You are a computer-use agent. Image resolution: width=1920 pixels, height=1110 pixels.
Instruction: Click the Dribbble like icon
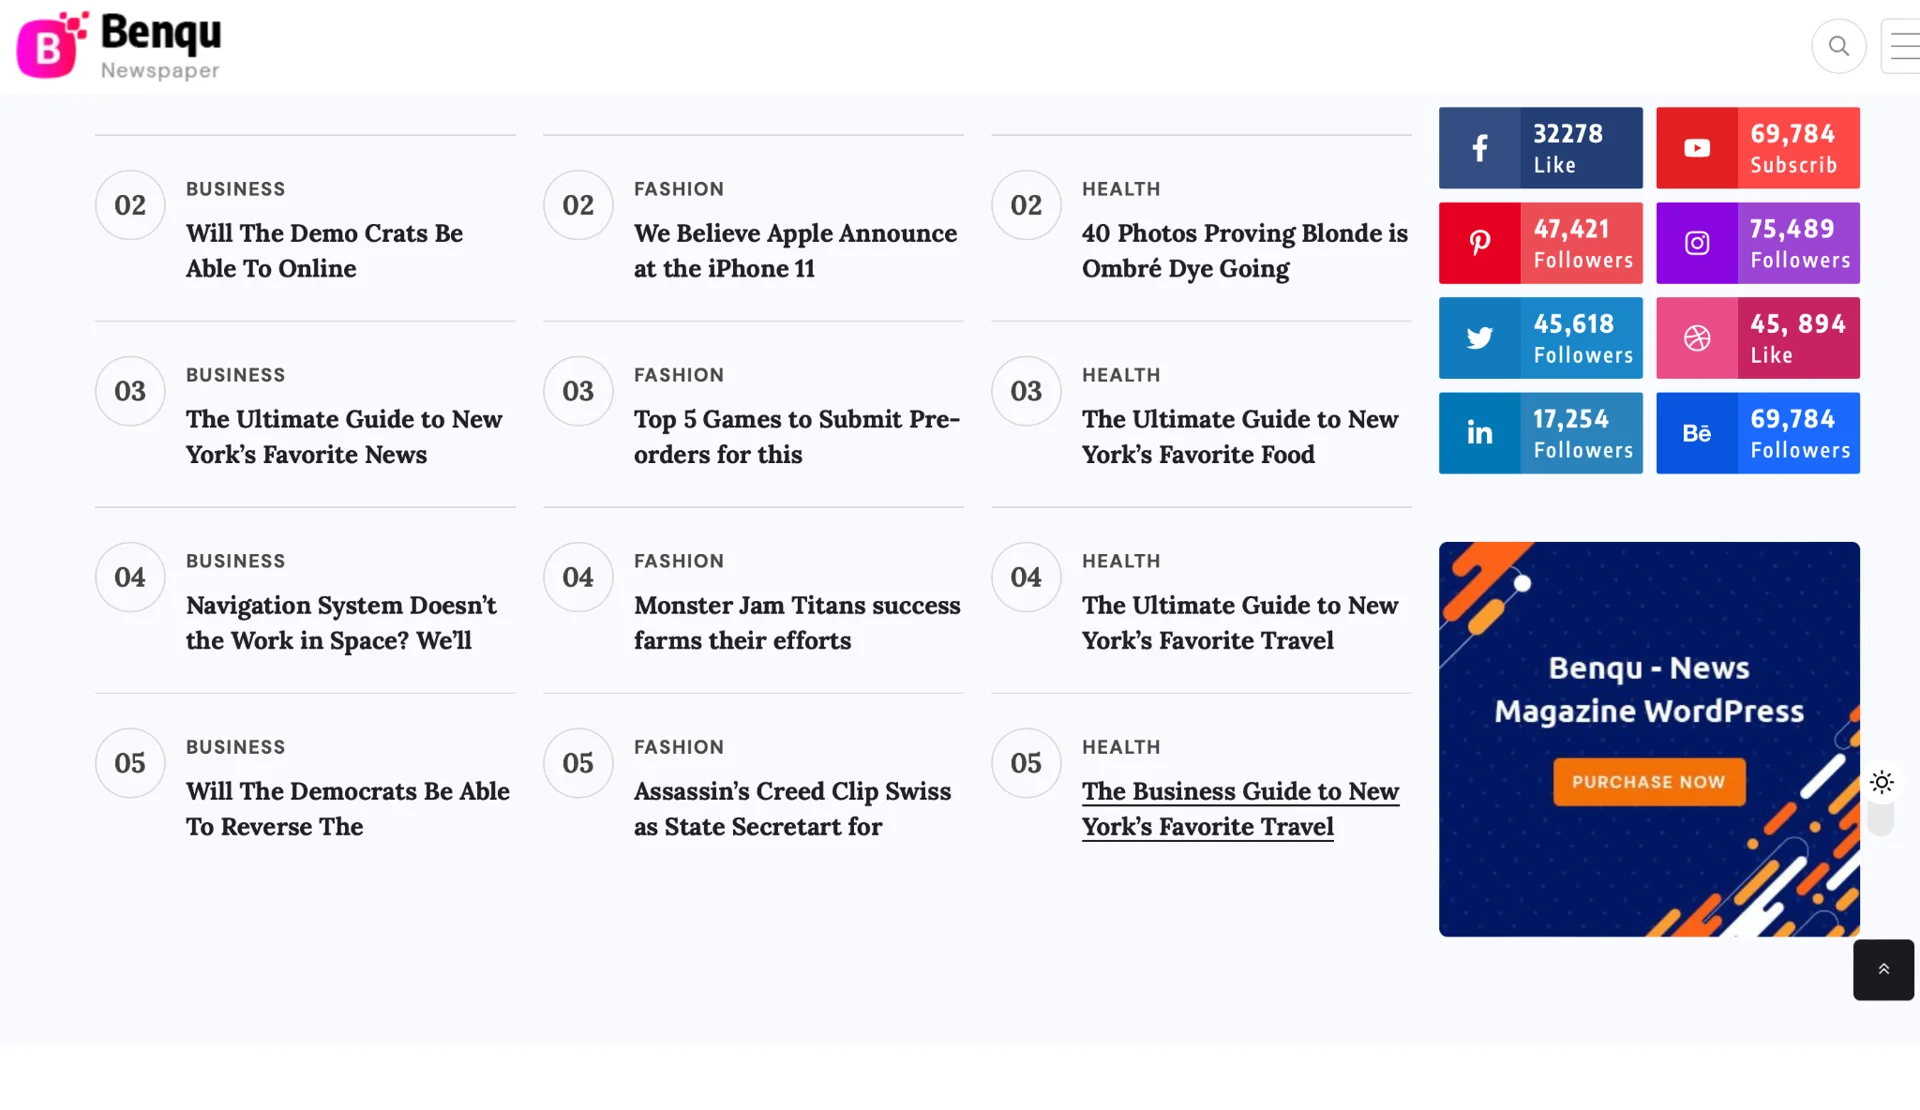pos(1696,338)
